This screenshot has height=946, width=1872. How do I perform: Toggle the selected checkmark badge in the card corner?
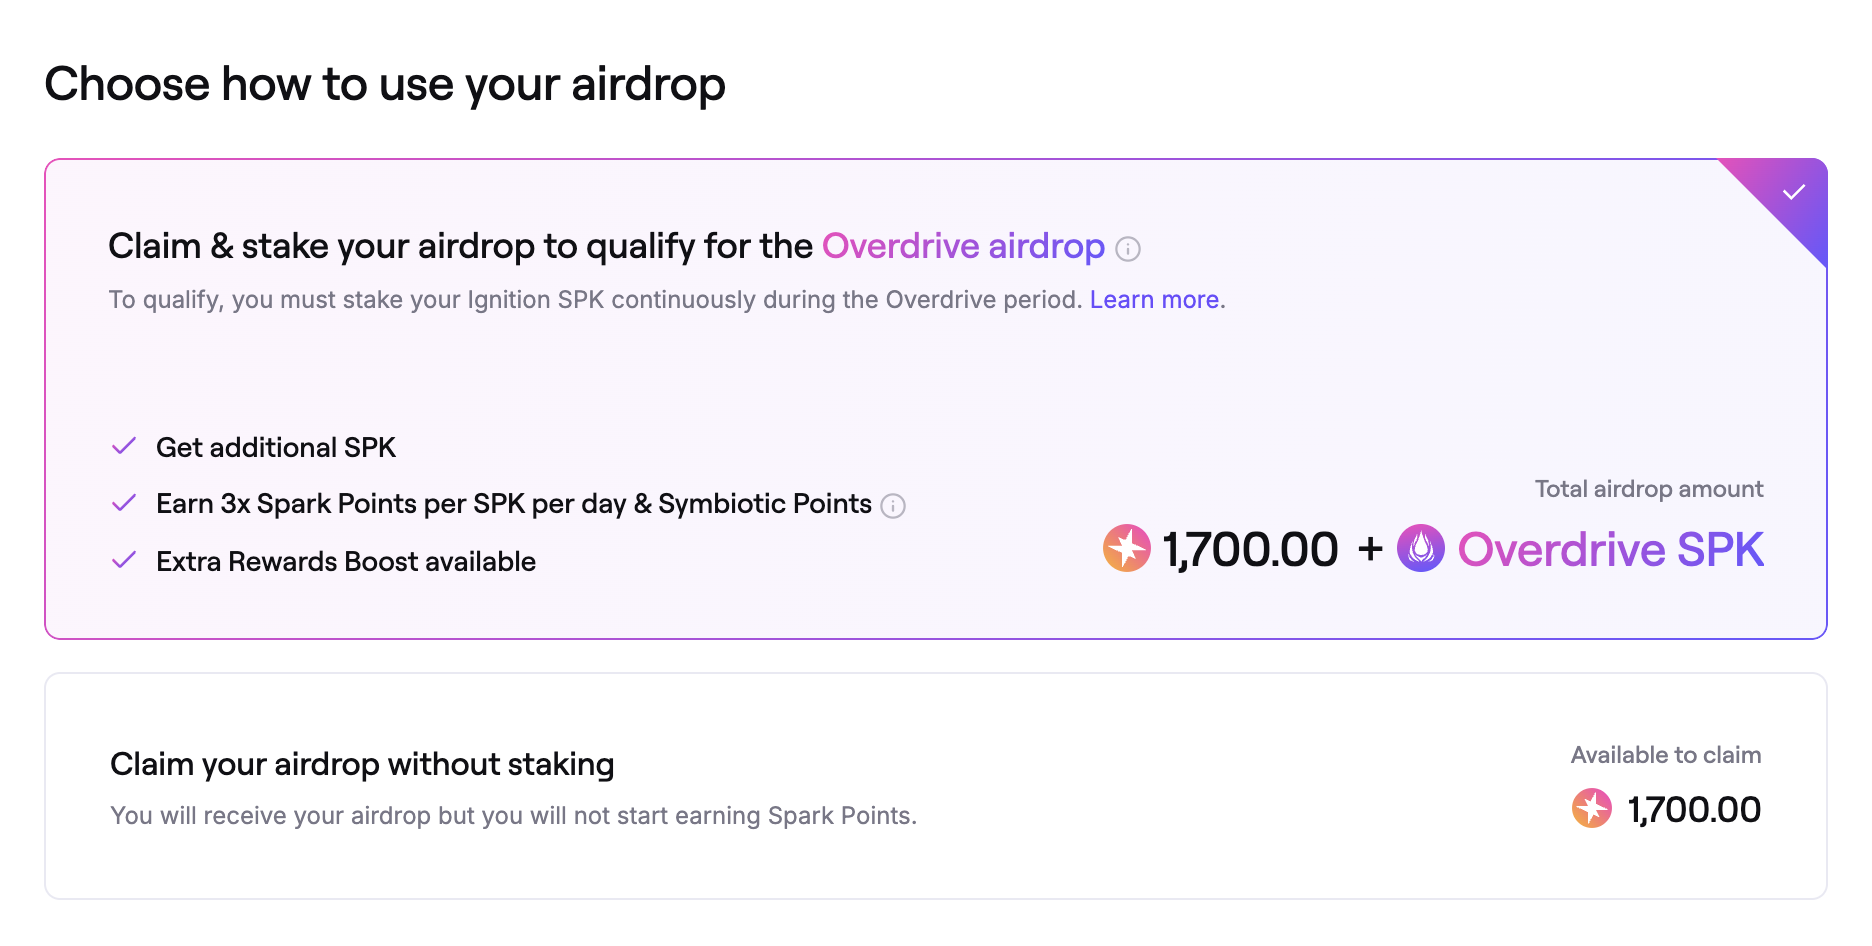tap(1794, 192)
